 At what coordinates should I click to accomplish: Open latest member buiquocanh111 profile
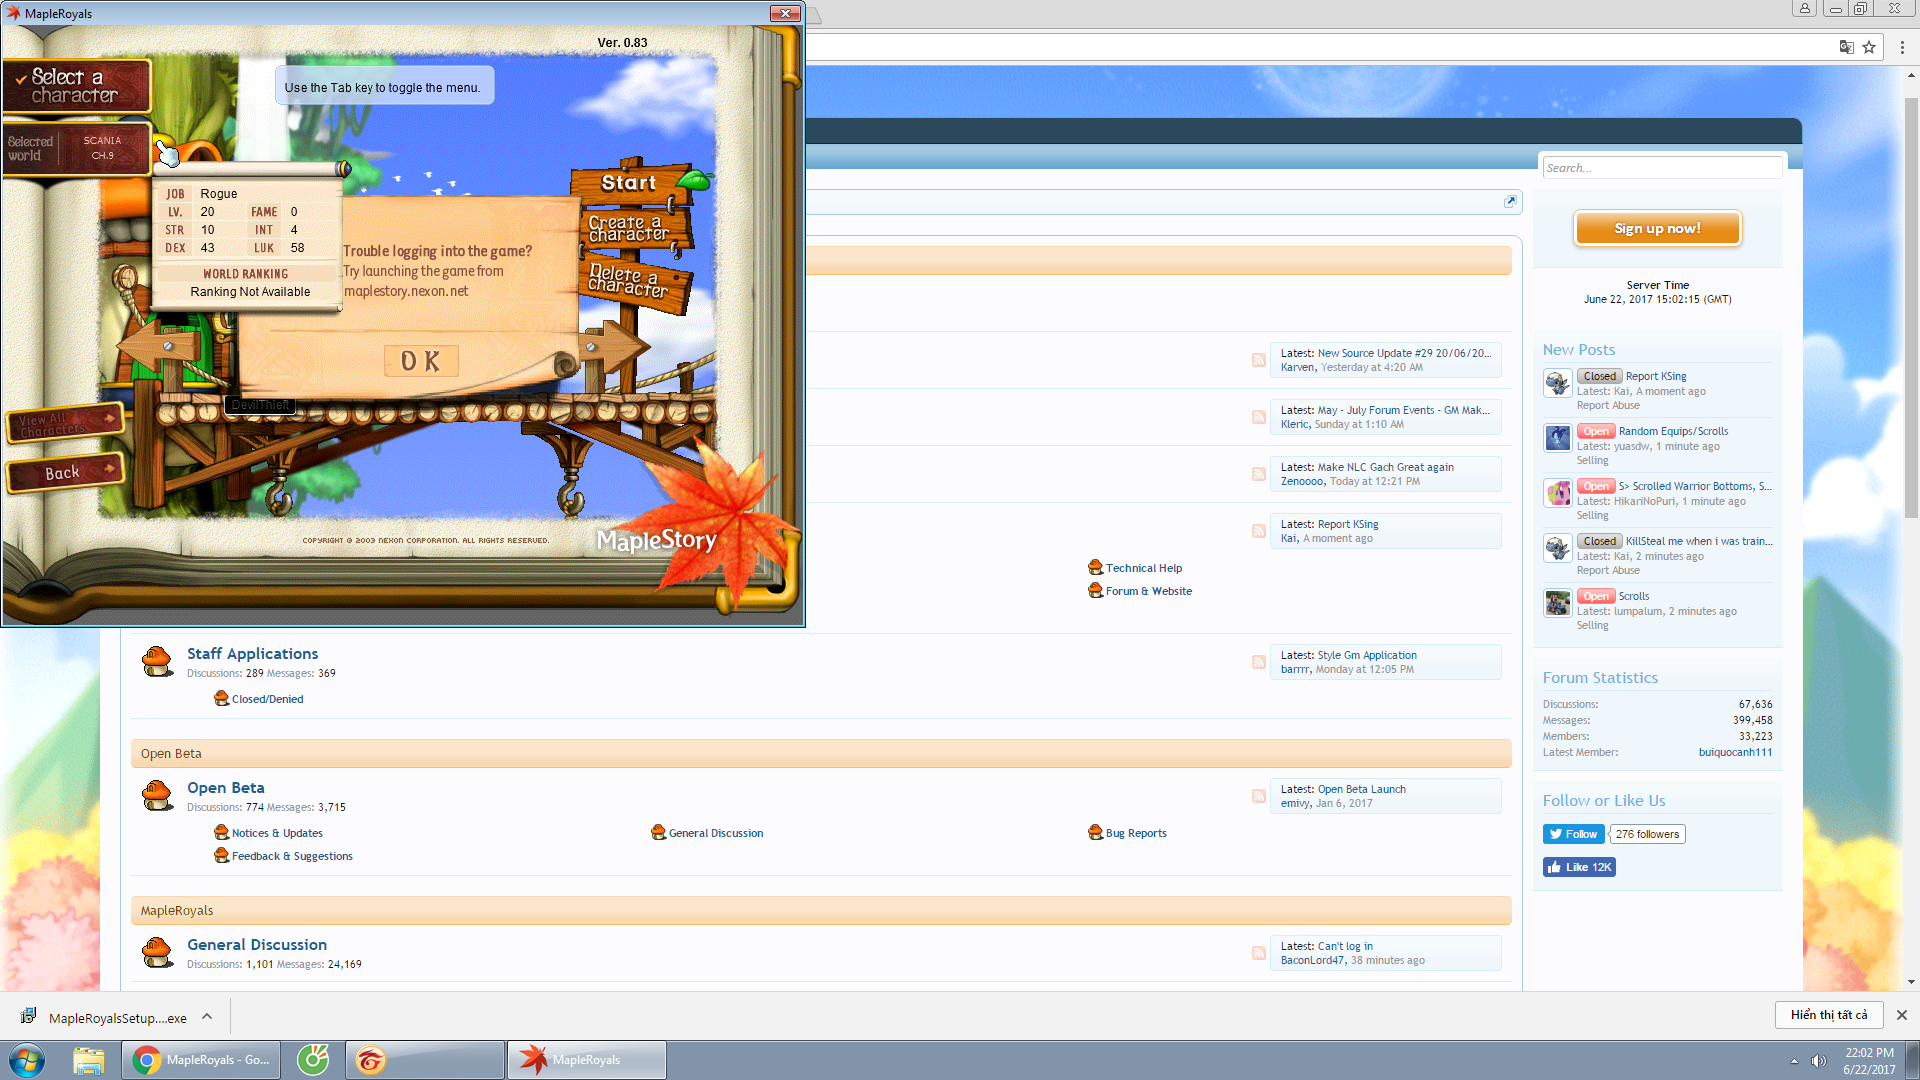tap(1735, 752)
